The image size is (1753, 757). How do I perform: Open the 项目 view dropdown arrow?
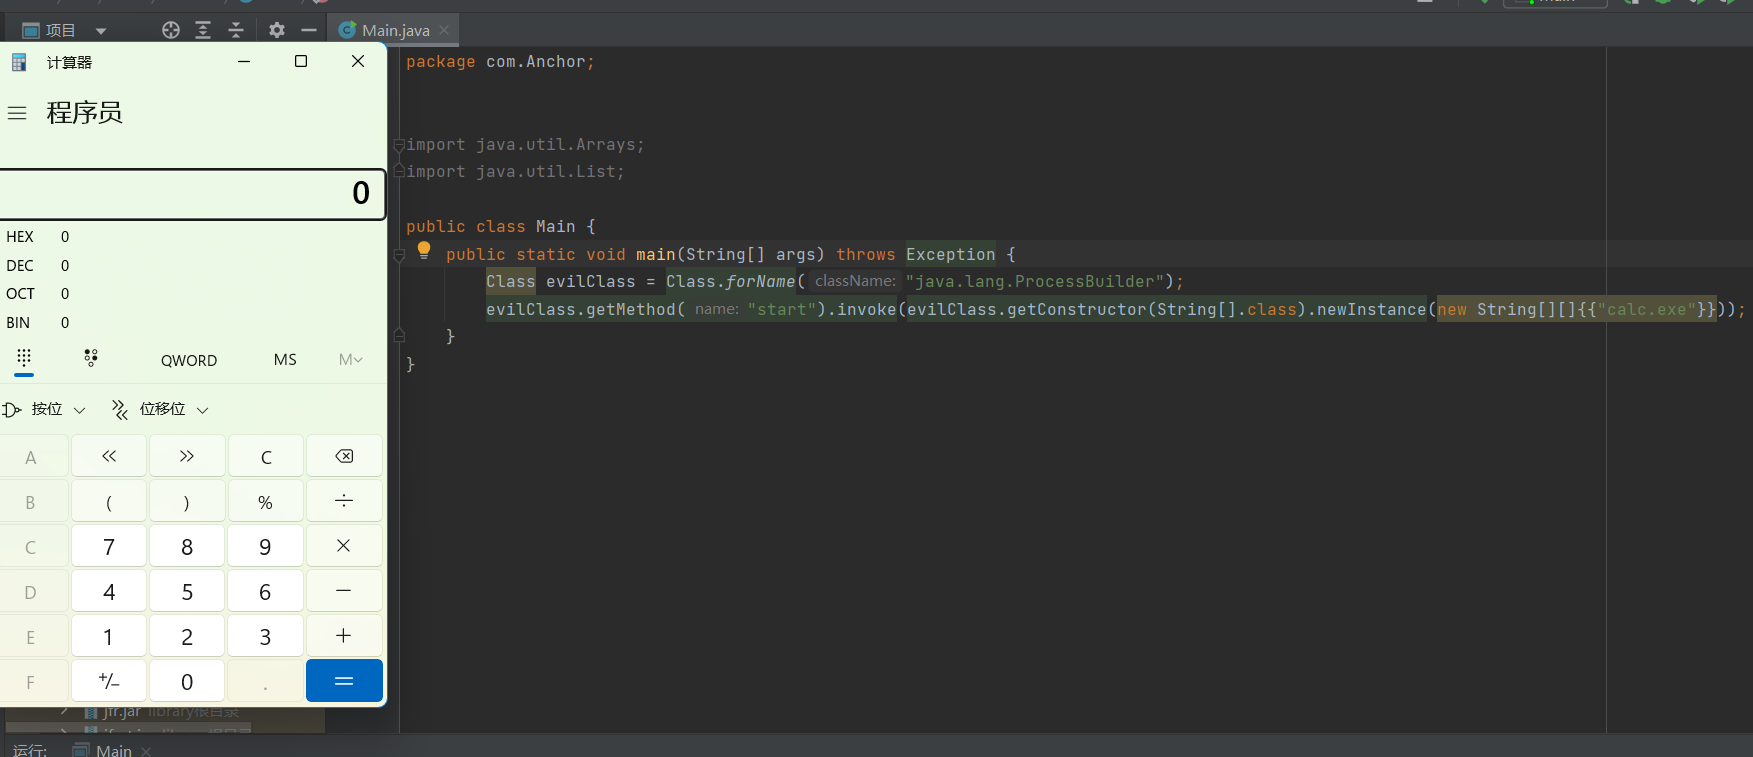[100, 31]
